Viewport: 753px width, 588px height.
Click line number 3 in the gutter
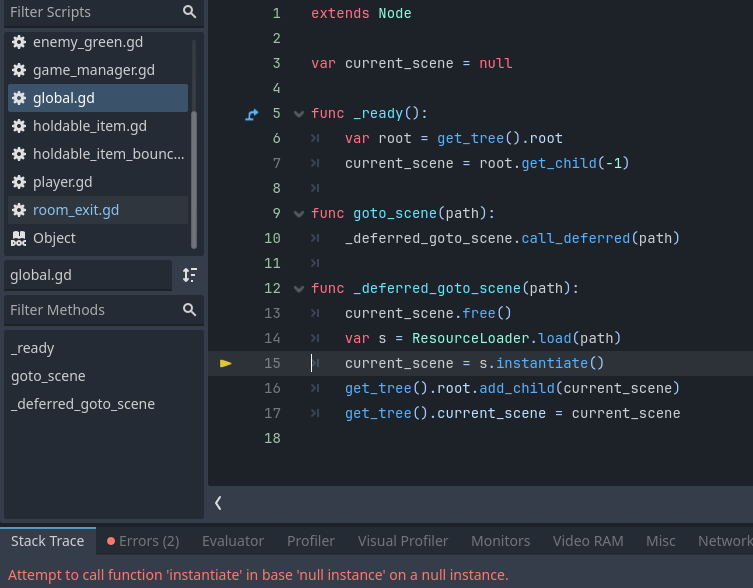[277, 63]
